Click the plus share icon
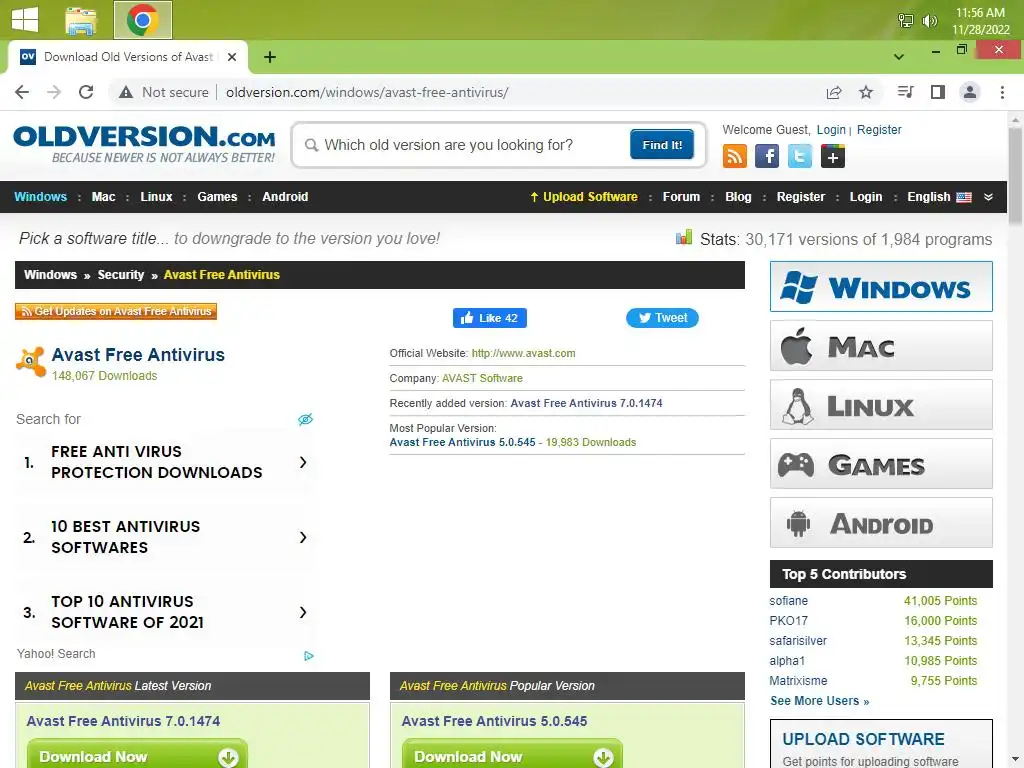Image resolution: width=1024 pixels, height=768 pixels. [833, 156]
